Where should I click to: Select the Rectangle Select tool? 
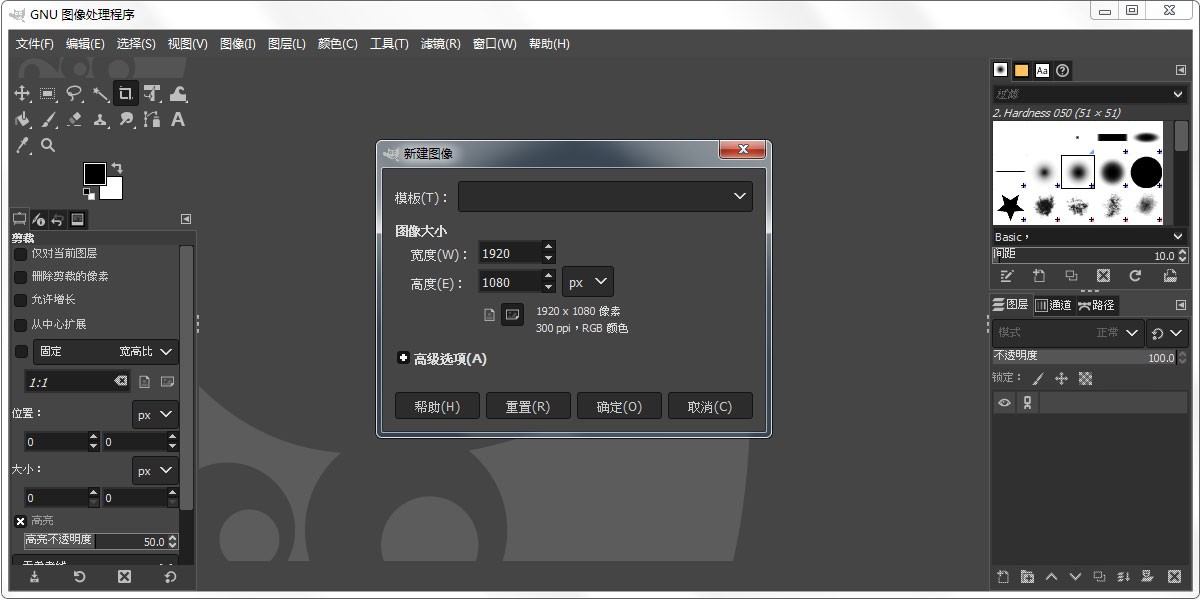click(47, 93)
